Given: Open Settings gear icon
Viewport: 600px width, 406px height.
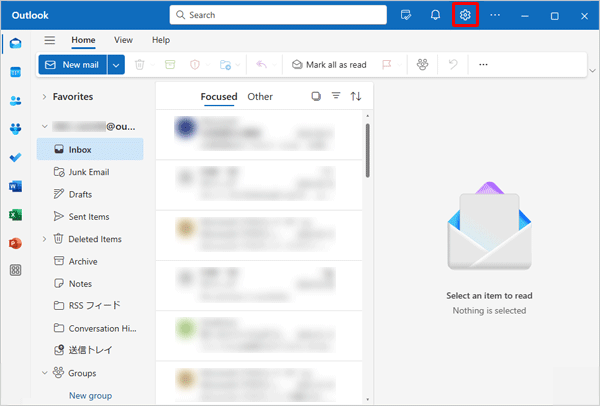Looking at the screenshot, I should [x=465, y=15].
